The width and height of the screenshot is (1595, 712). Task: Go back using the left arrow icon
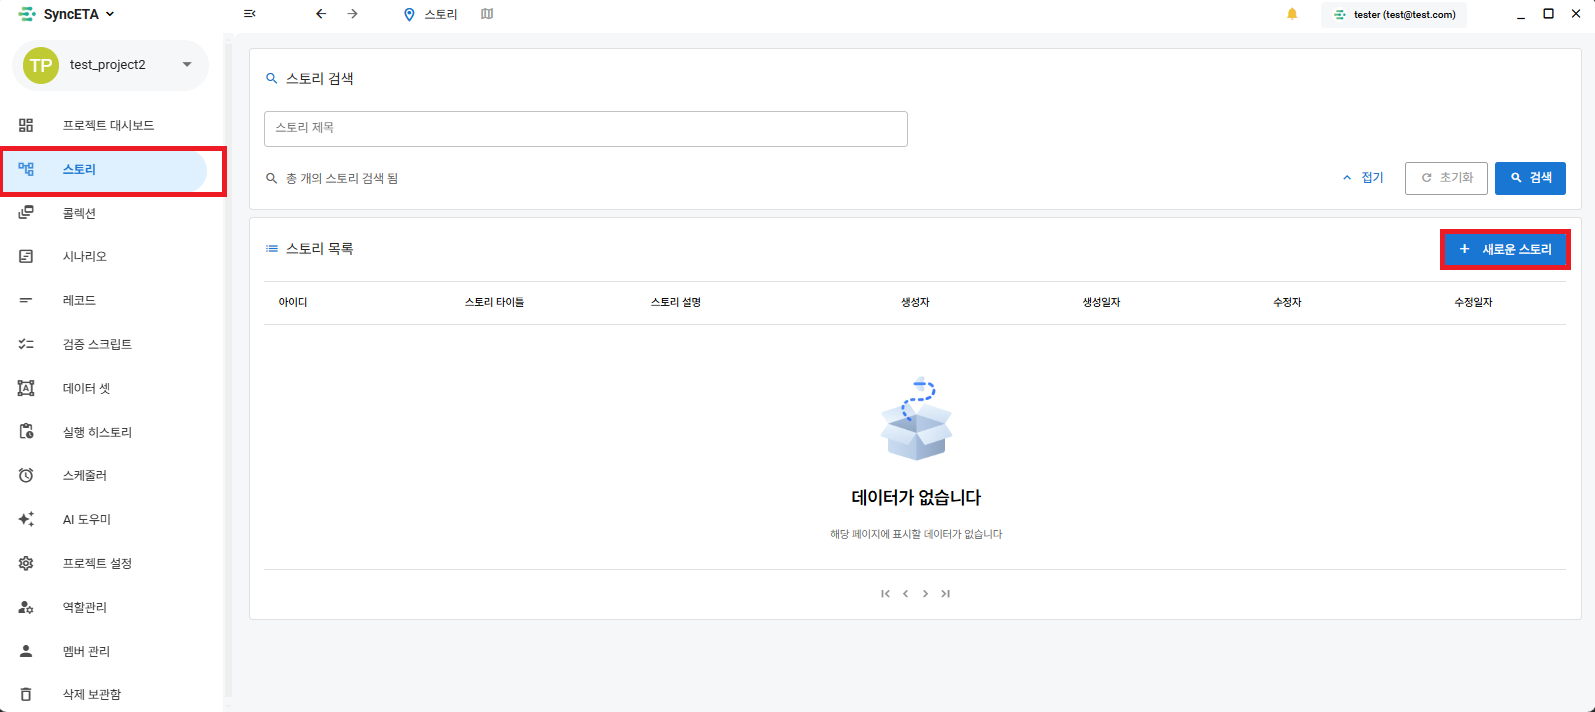[321, 14]
